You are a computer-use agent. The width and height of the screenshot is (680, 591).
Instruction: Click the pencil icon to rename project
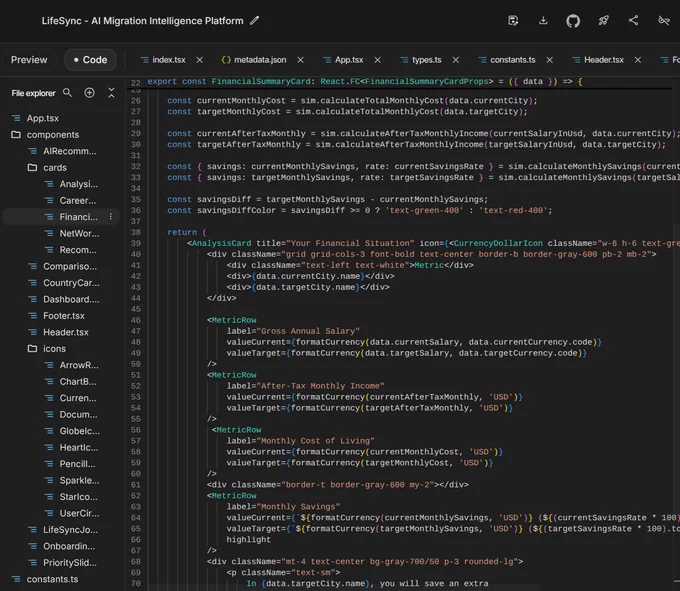click(255, 21)
